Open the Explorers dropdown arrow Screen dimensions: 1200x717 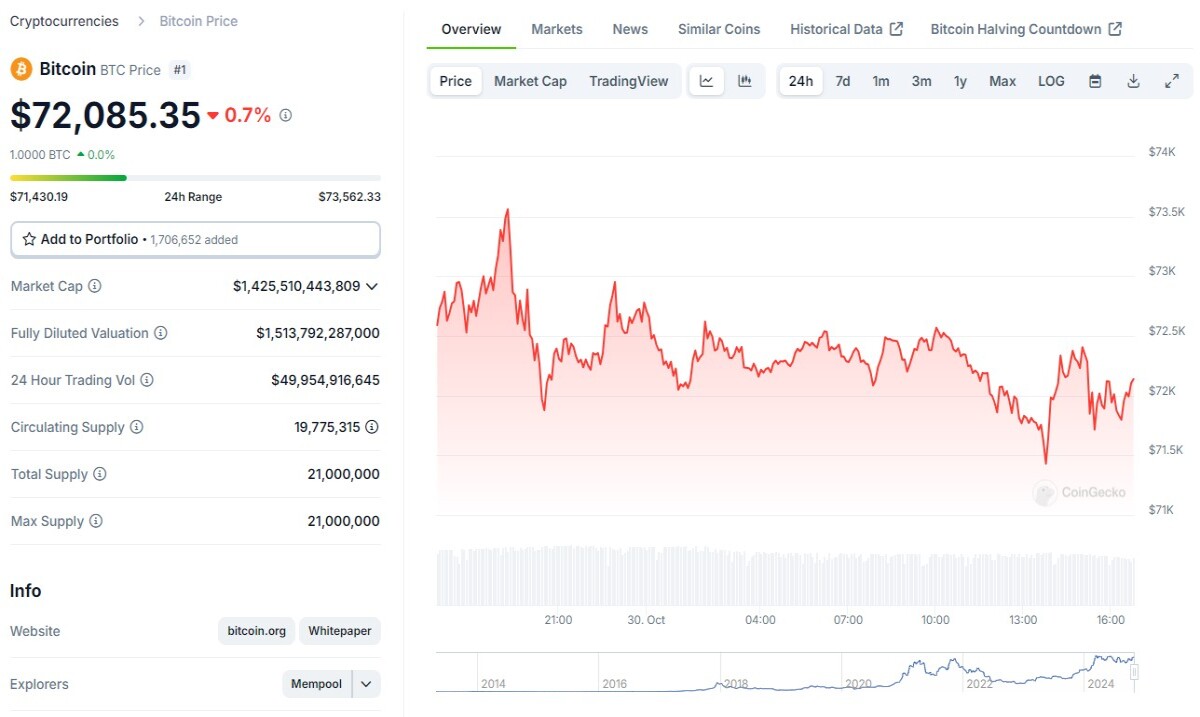pyautogui.click(x=366, y=684)
